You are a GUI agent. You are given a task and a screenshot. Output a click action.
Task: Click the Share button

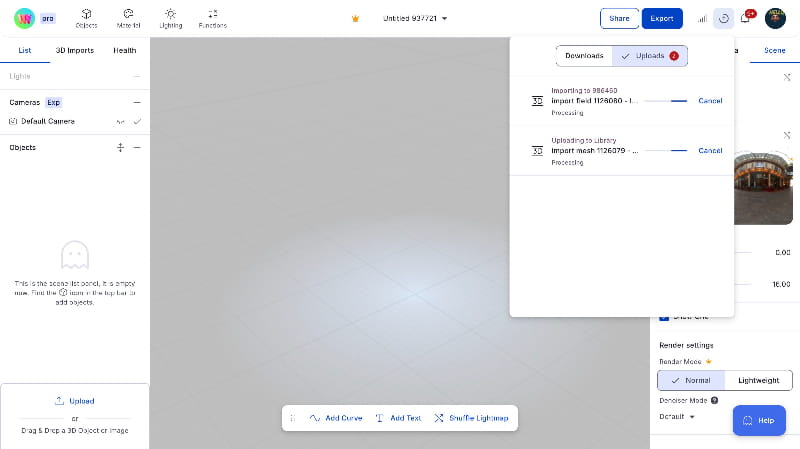(x=619, y=18)
